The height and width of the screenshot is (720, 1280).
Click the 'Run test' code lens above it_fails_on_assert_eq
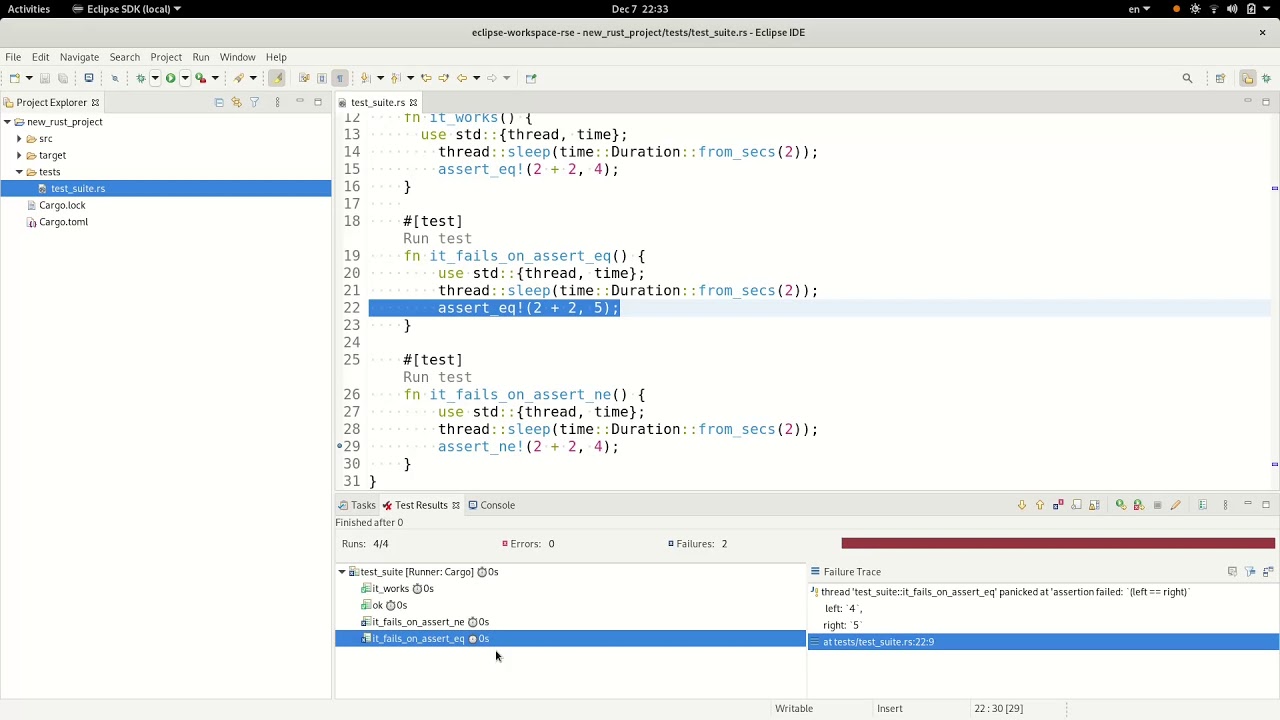(437, 238)
